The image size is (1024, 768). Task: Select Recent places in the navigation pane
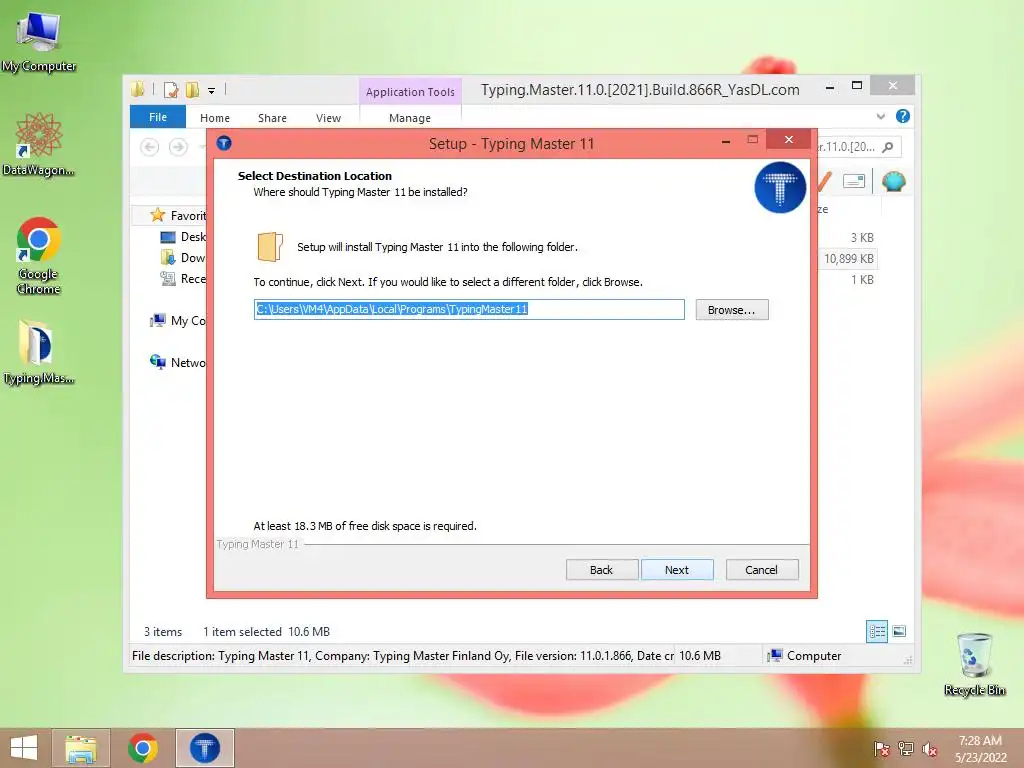tap(183, 279)
